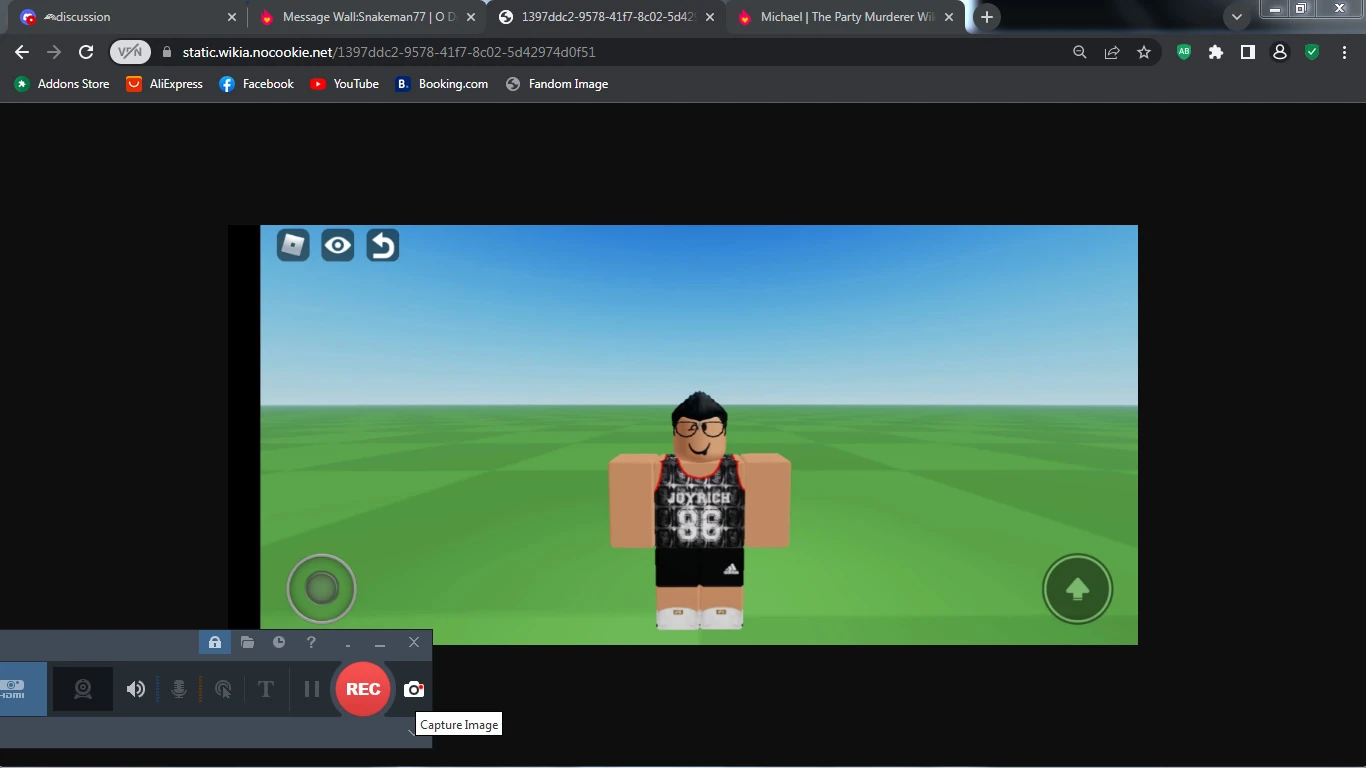This screenshot has height=768, width=1366.
Task: Toggle the eye view icon in game
Action: click(x=338, y=245)
